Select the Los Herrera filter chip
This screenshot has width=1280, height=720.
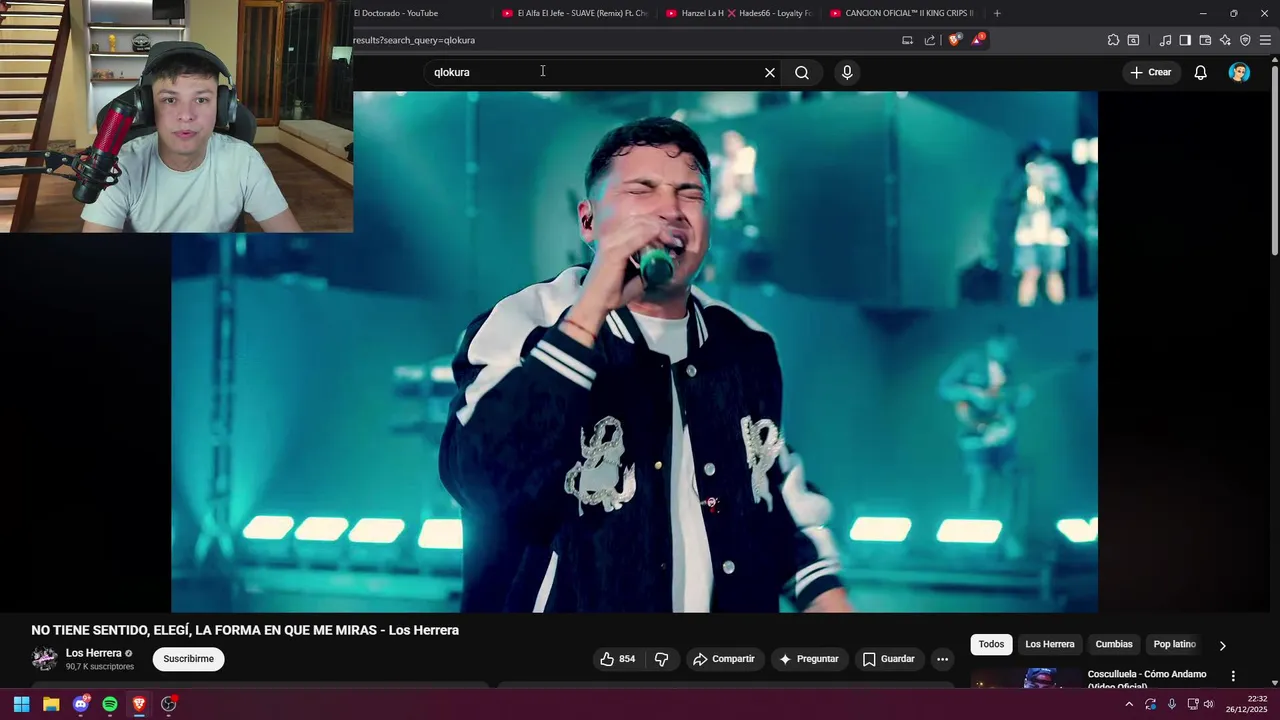tap(1050, 645)
